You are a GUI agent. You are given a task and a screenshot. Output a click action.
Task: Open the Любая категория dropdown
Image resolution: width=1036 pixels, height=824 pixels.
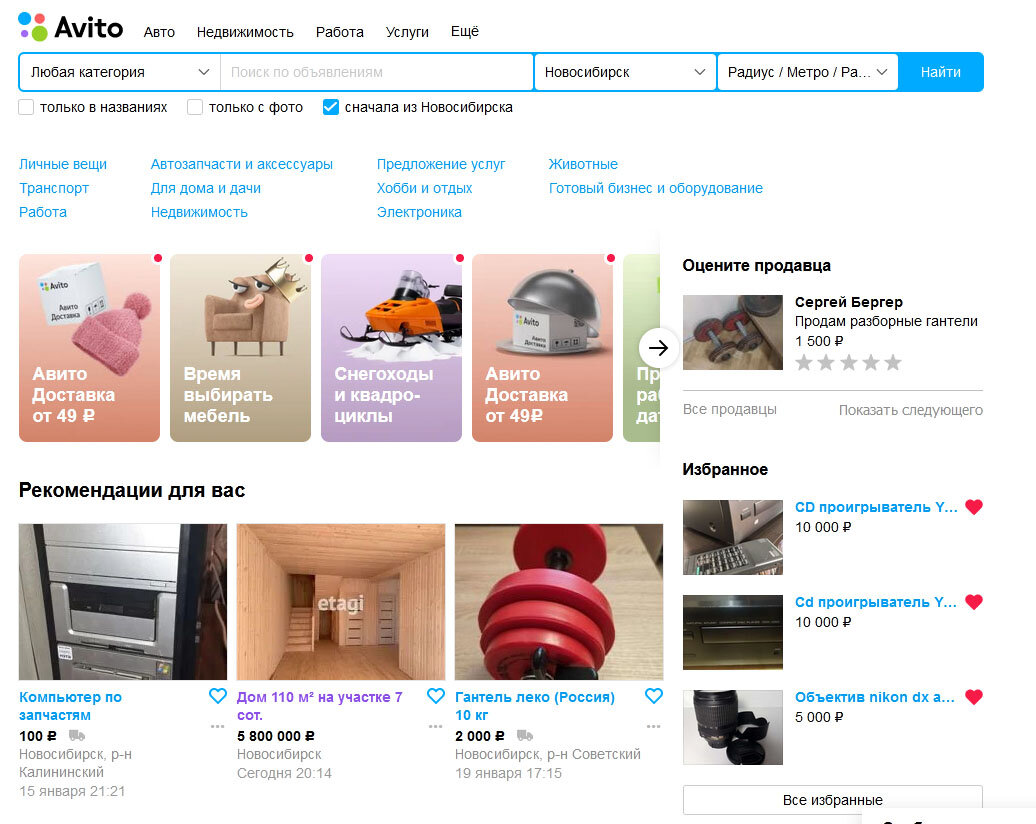[x=120, y=72]
